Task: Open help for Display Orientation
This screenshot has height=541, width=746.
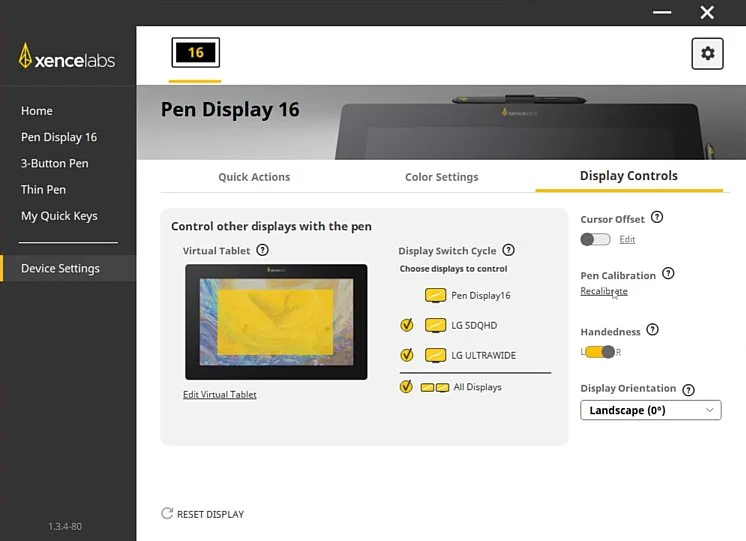Action: [x=688, y=390]
